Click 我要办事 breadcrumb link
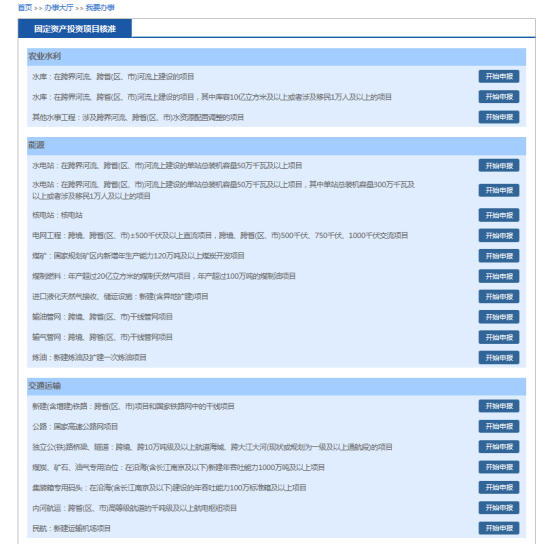This screenshot has height=545, width=554. [100, 7]
